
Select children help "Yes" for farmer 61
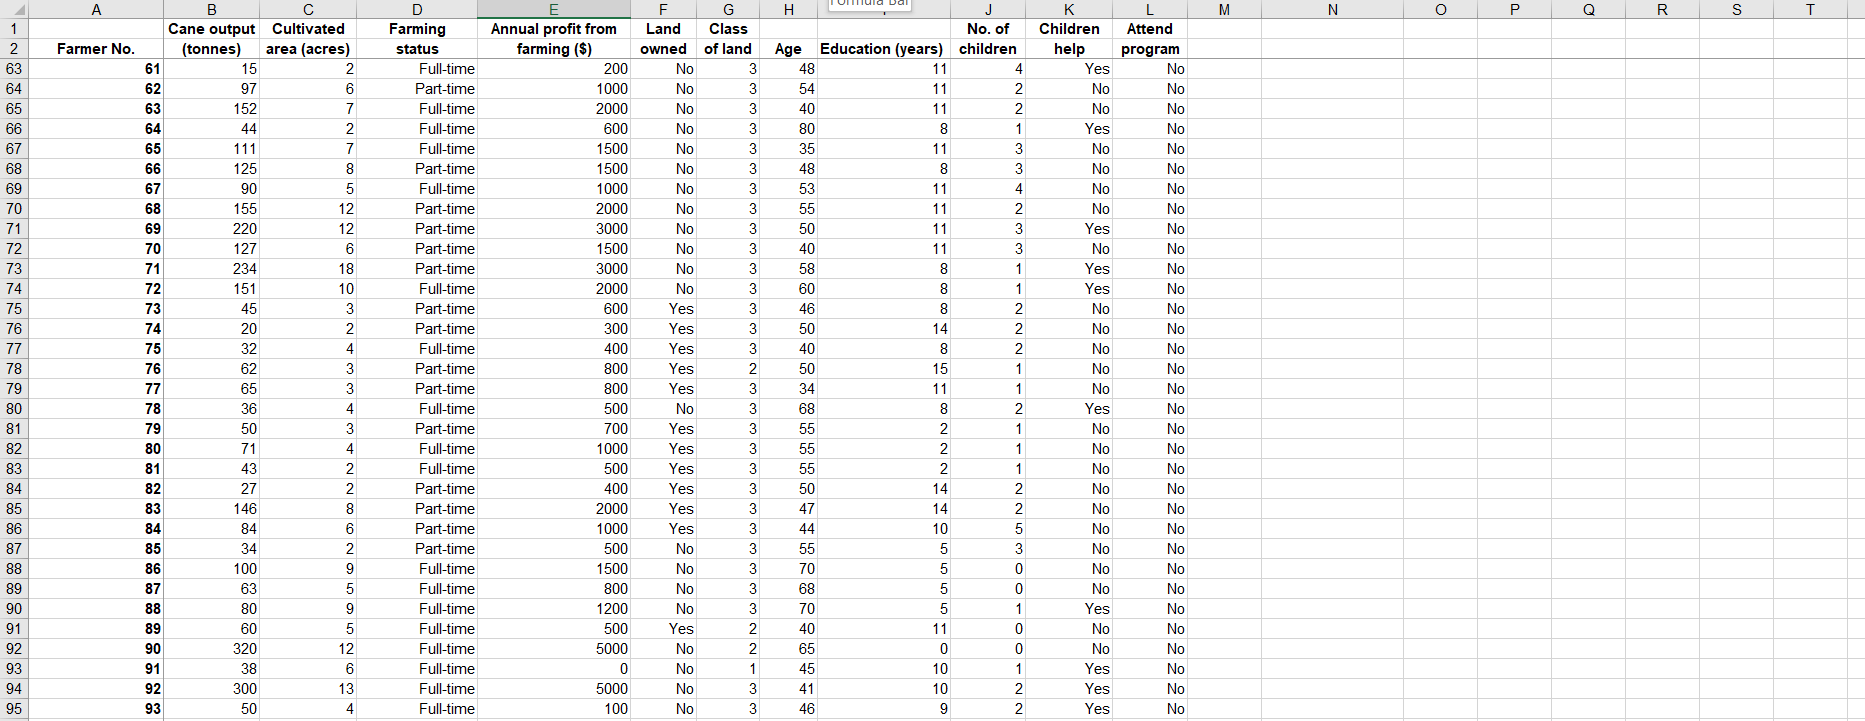1069,69
